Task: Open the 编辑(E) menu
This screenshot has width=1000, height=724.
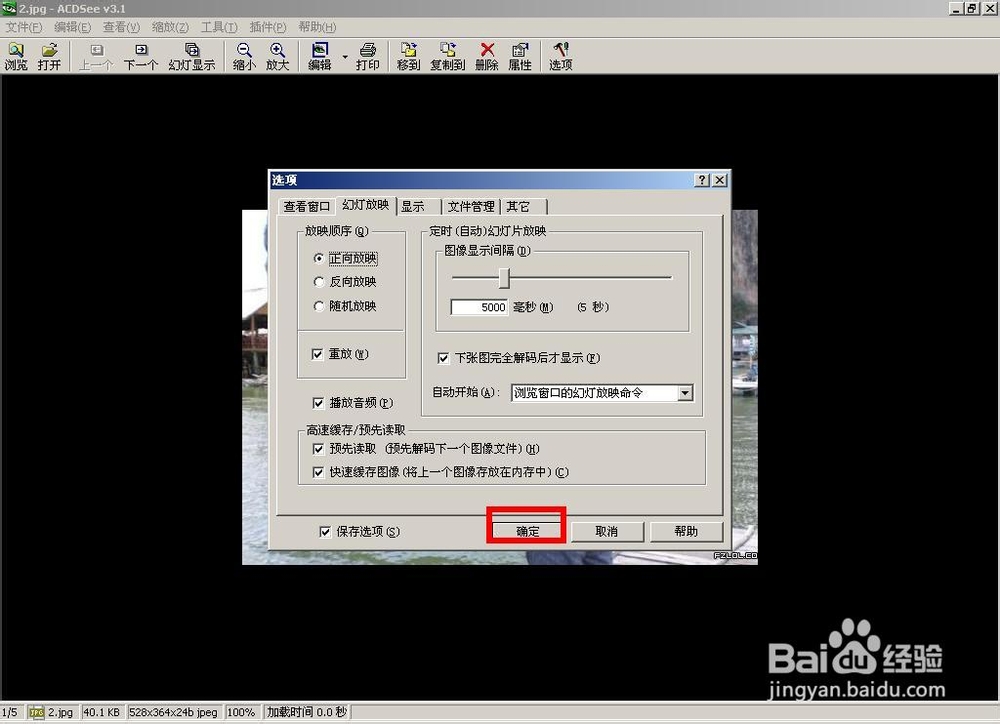Action: pyautogui.click(x=73, y=27)
